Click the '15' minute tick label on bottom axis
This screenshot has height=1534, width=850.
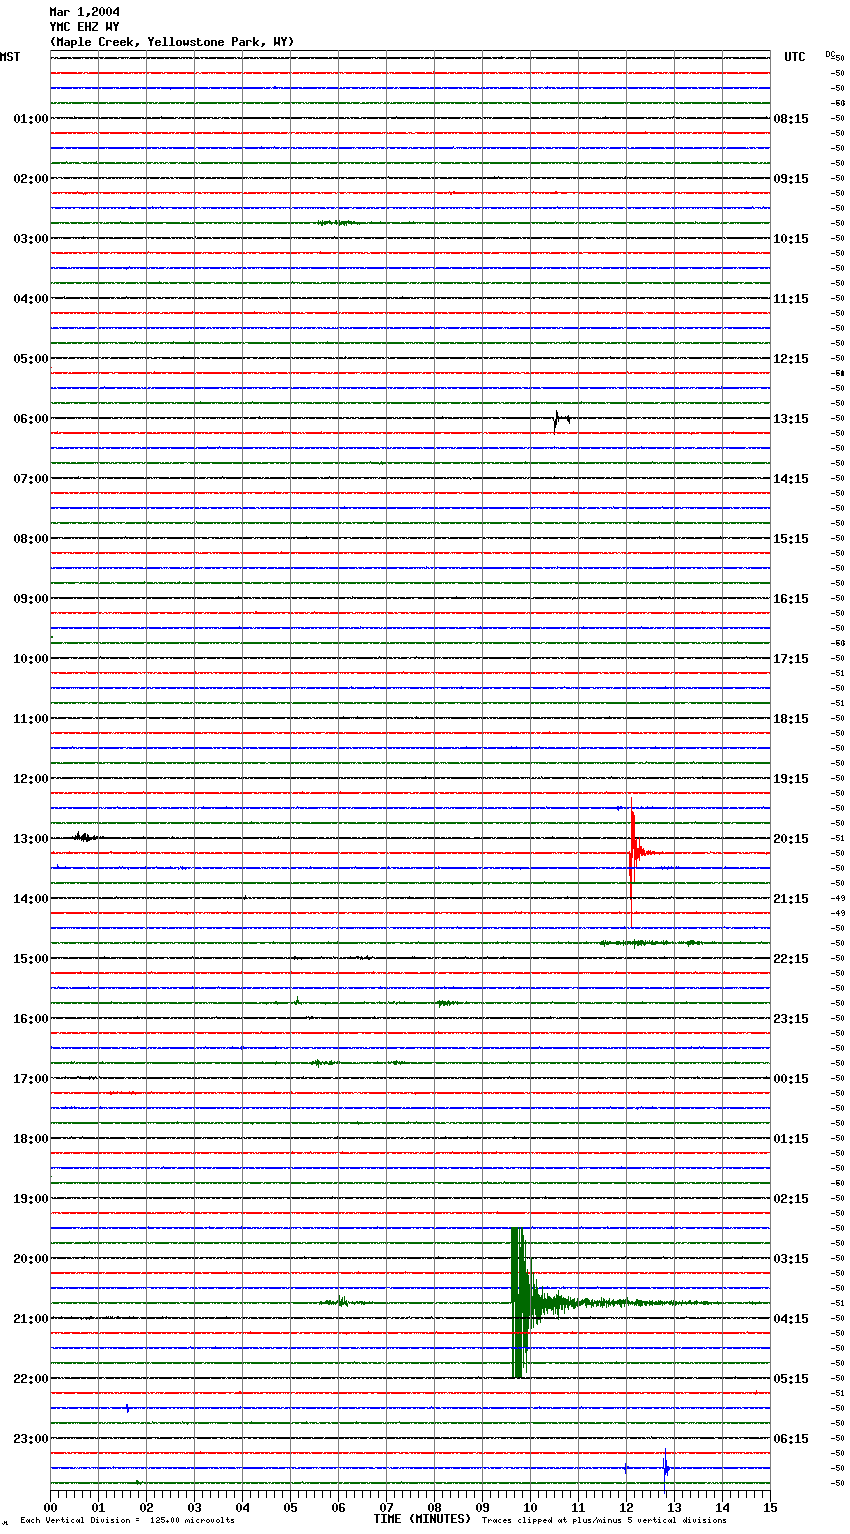[770, 1507]
